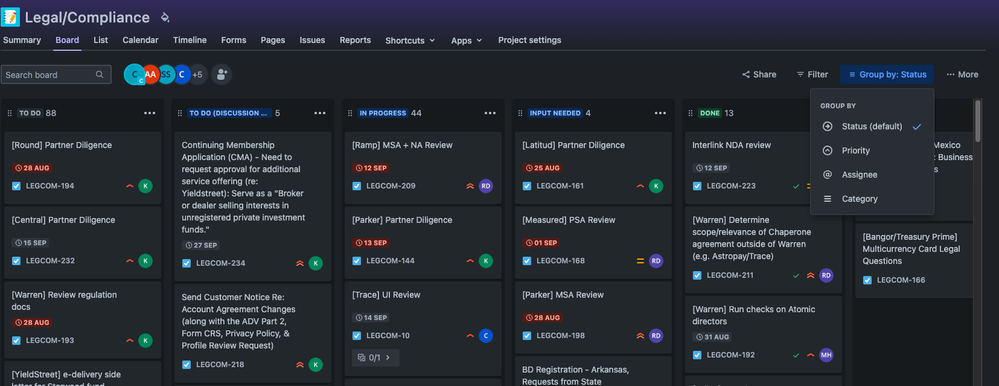The image size is (999, 386).
Task: Open the Reports tab
Action: point(355,40)
